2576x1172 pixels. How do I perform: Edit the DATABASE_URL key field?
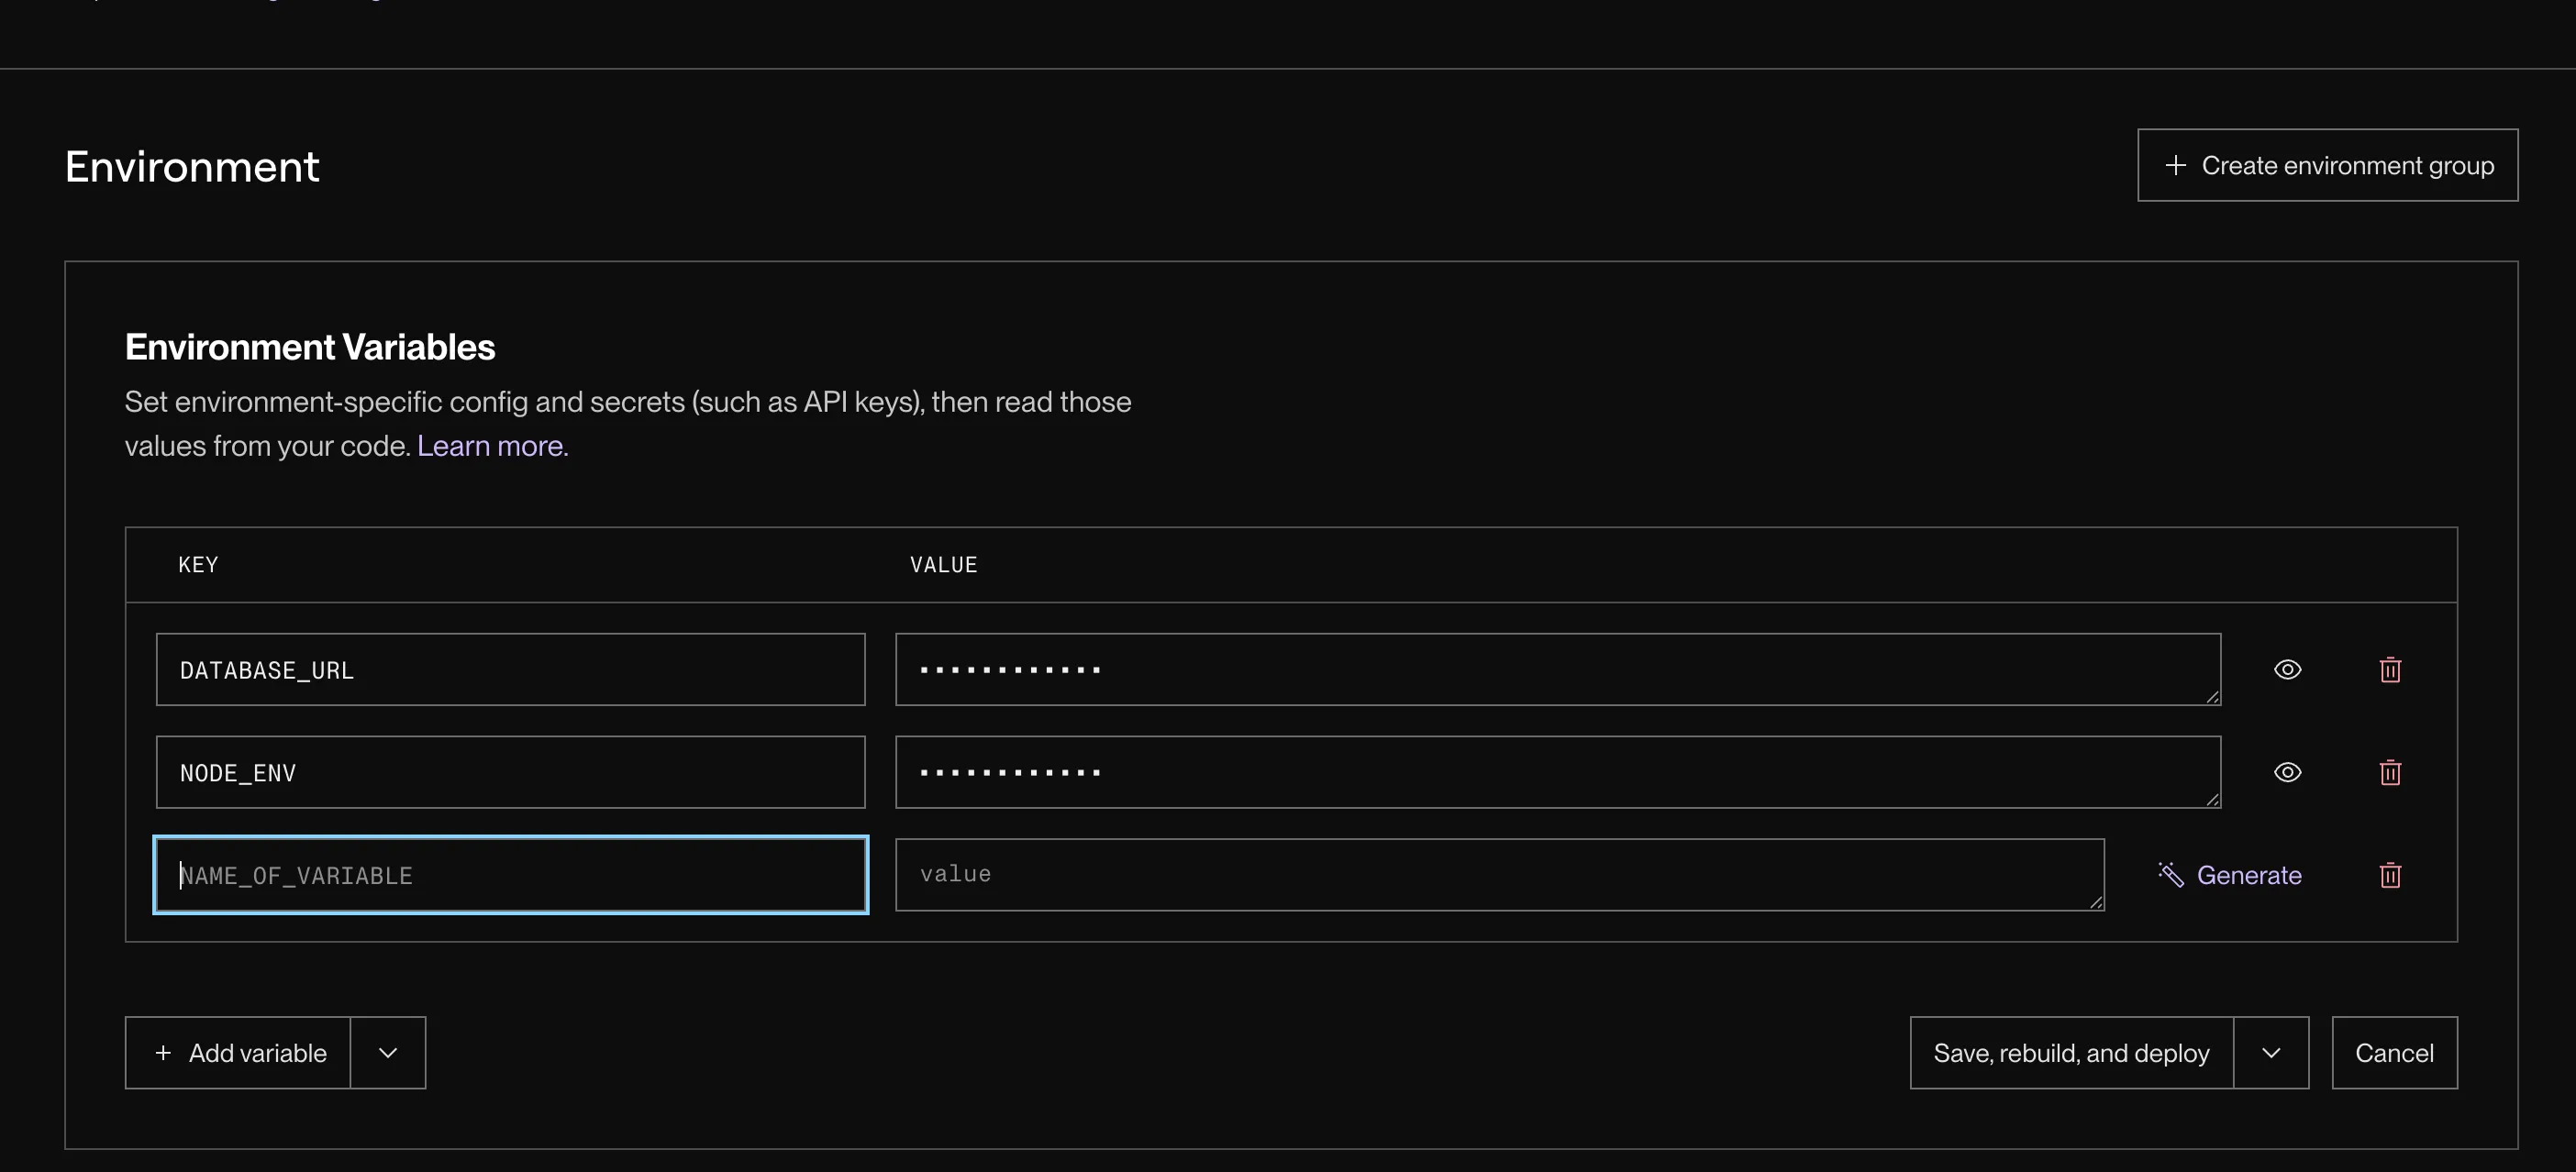511,670
